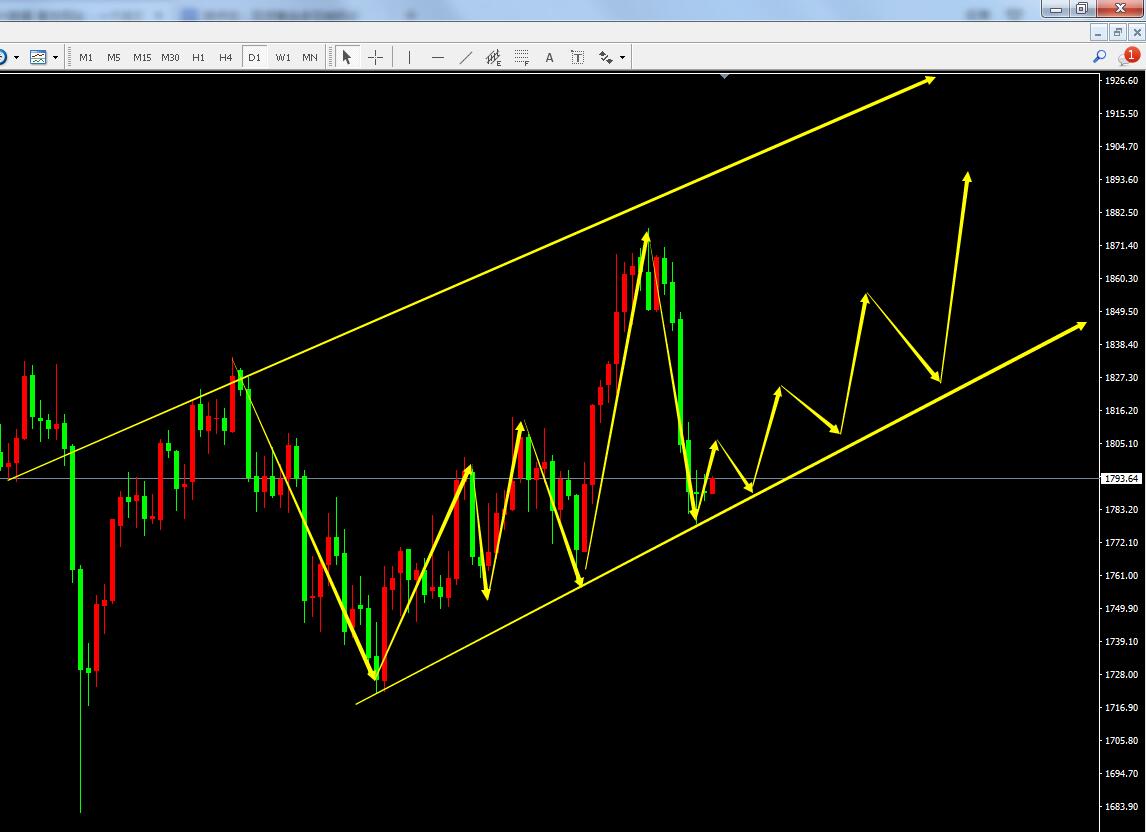Minimize the main application window
Viewport: 1146px width, 832px height.
[x=1056, y=9]
